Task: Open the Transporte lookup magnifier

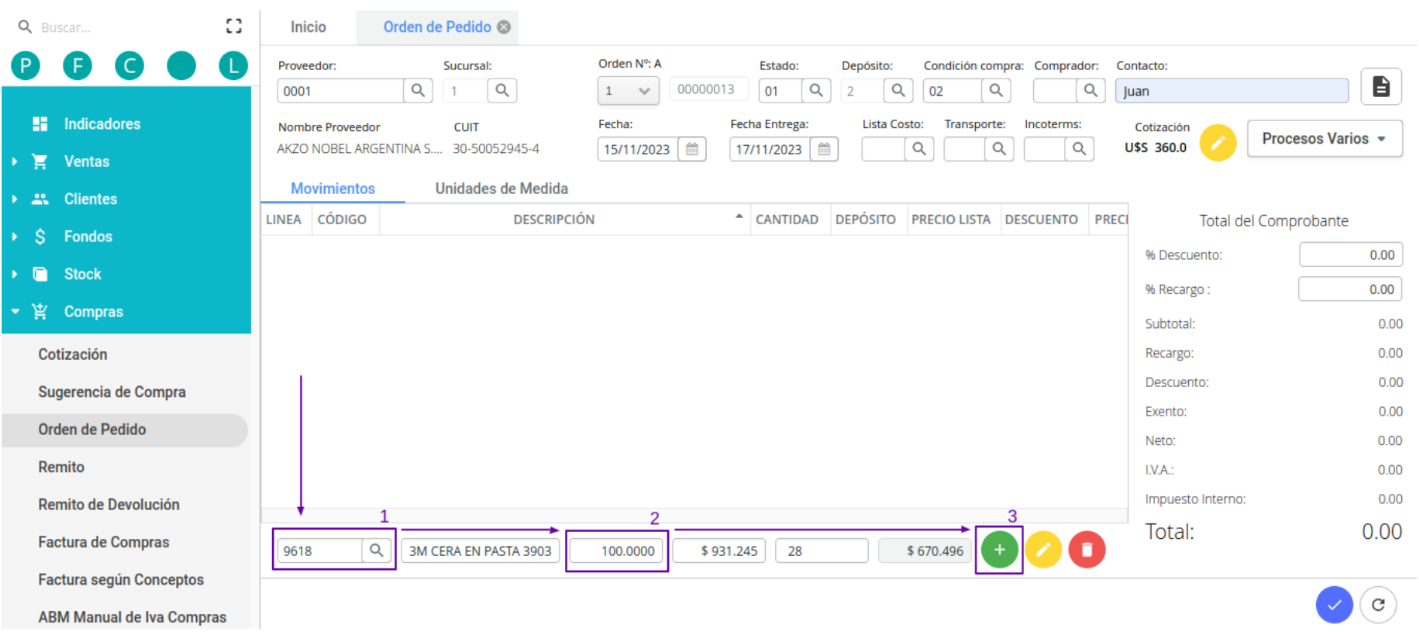Action: (x=998, y=149)
